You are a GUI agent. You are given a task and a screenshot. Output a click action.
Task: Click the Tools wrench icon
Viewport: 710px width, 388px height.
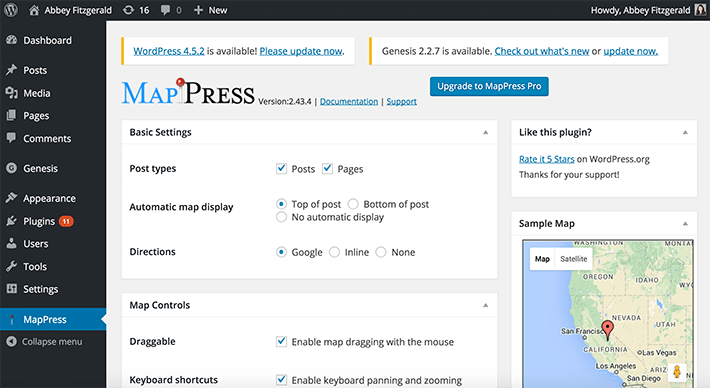pos(11,266)
